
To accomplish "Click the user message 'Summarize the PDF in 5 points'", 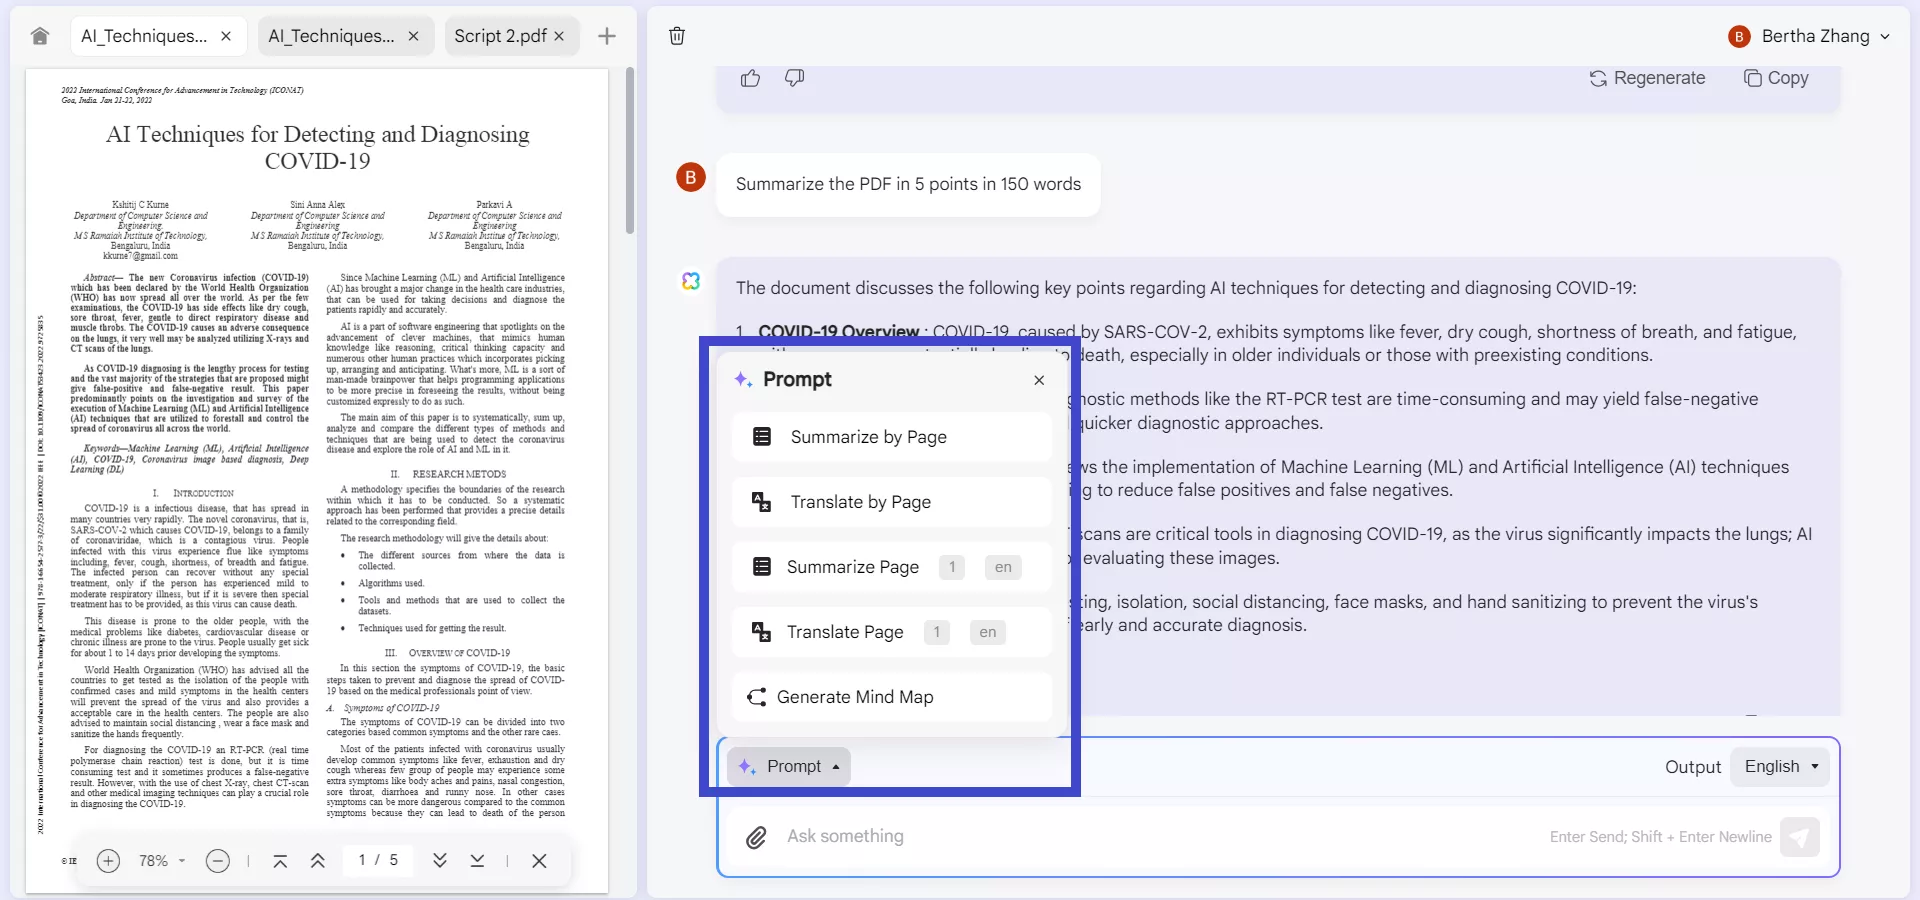I will (x=908, y=184).
